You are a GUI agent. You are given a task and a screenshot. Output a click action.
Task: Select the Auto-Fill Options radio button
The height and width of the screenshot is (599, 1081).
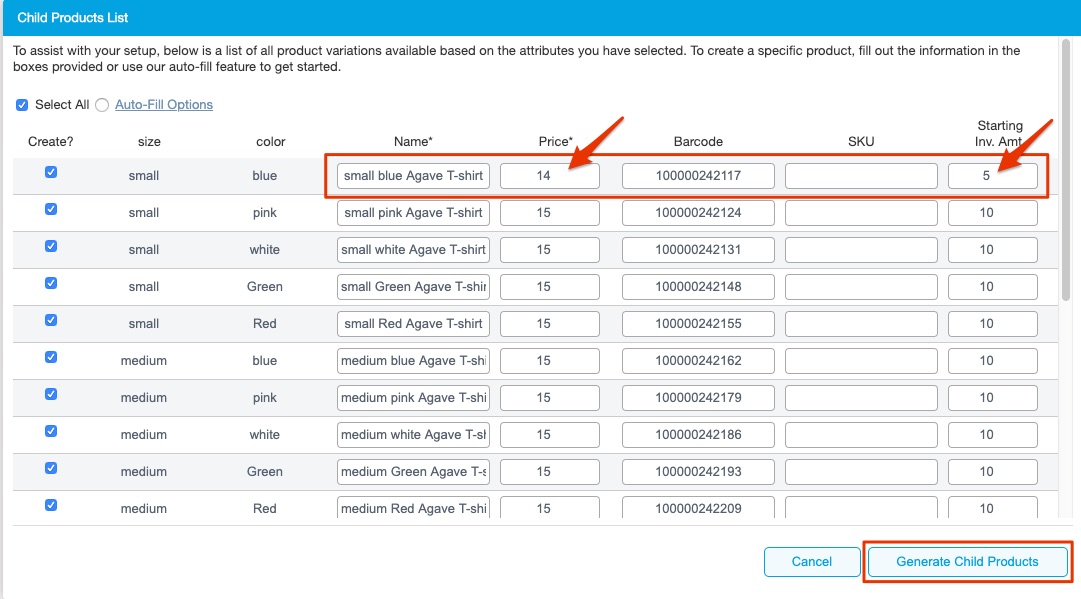(x=102, y=105)
